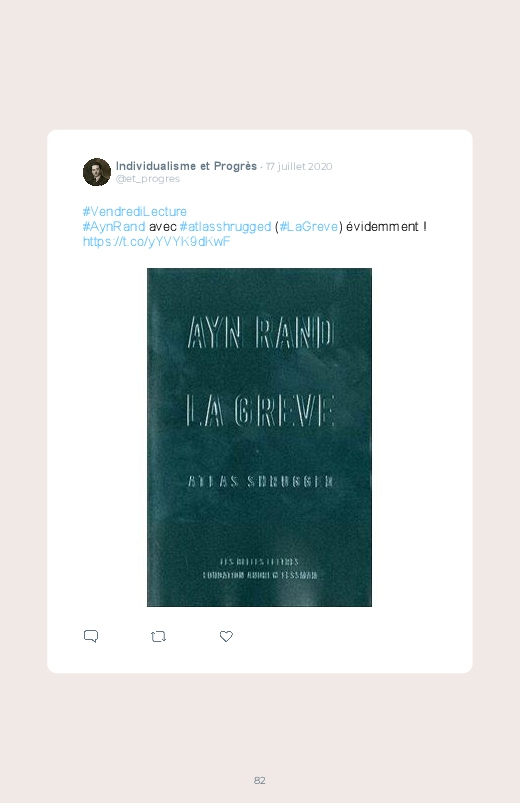Retweet the post with the arrows icon
This screenshot has height=803, width=520.
click(158, 637)
